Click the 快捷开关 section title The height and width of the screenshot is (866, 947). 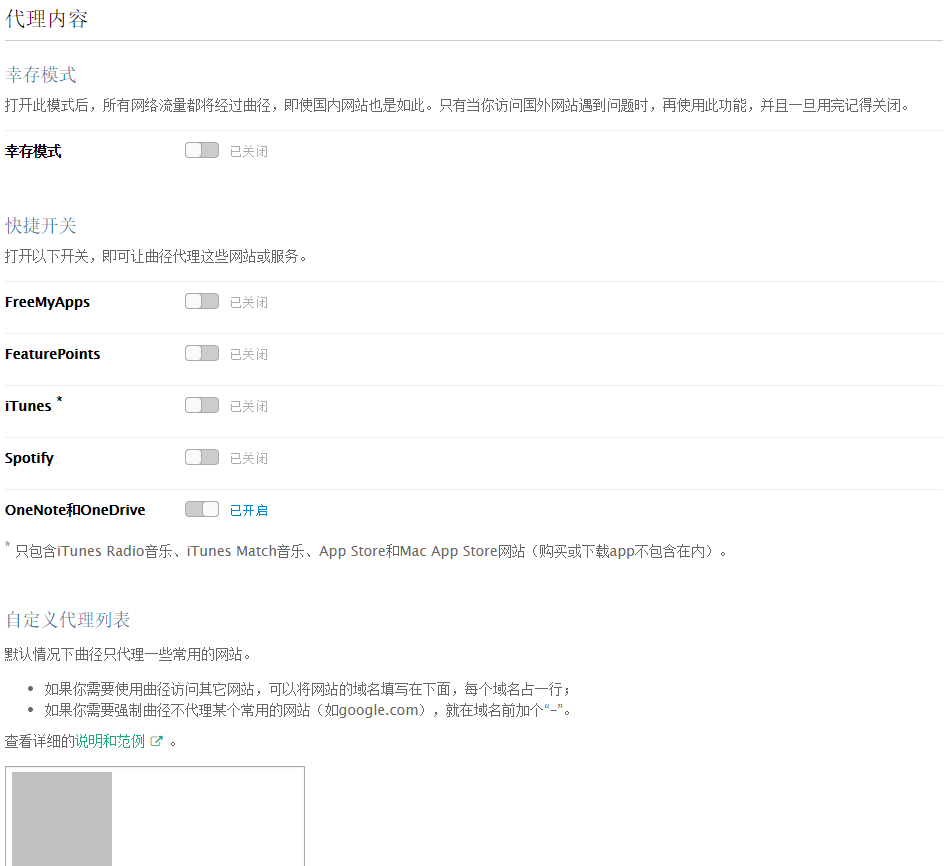(x=40, y=225)
